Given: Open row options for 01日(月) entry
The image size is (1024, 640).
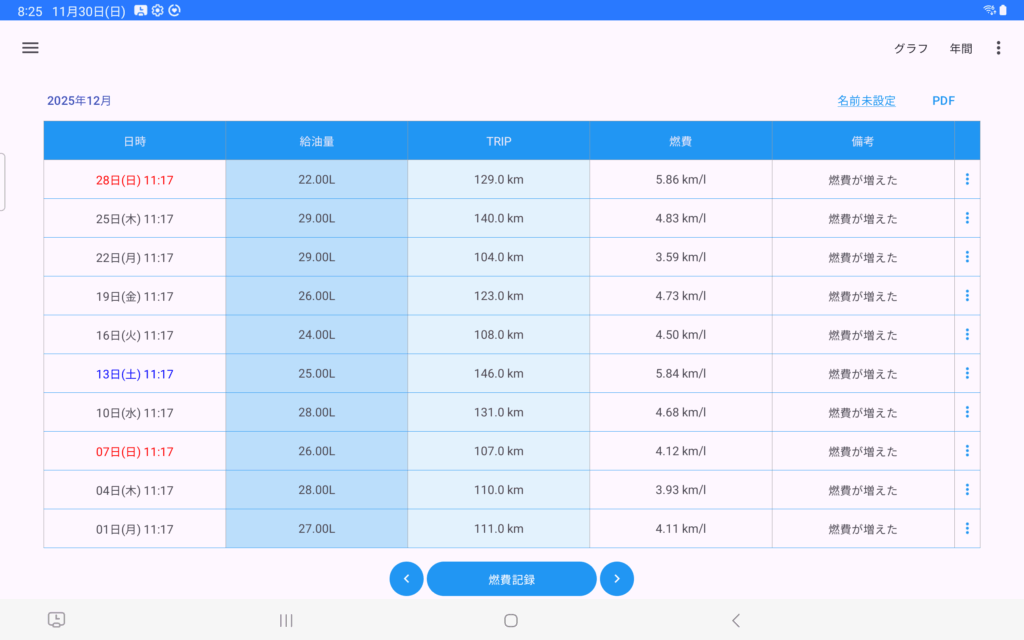Looking at the screenshot, I should pos(967,529).
